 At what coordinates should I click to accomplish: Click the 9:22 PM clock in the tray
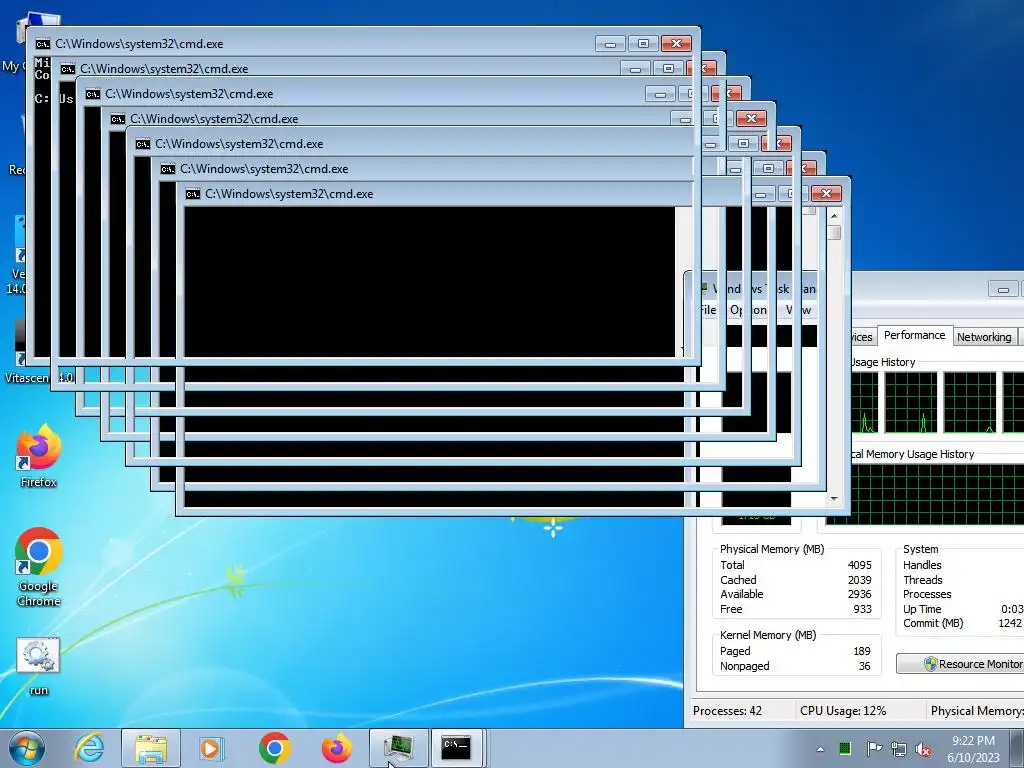click(x=973, y=741)
